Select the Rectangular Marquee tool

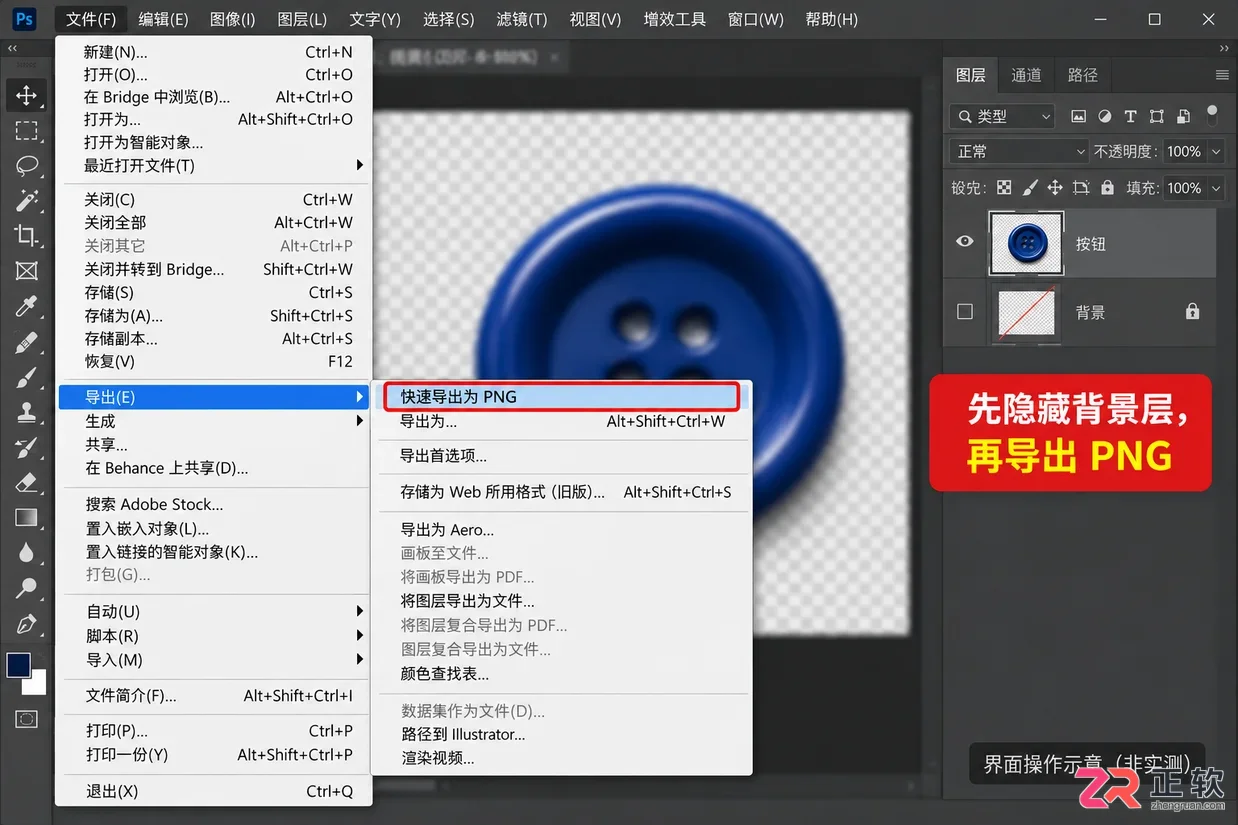[x=26, y=130]
